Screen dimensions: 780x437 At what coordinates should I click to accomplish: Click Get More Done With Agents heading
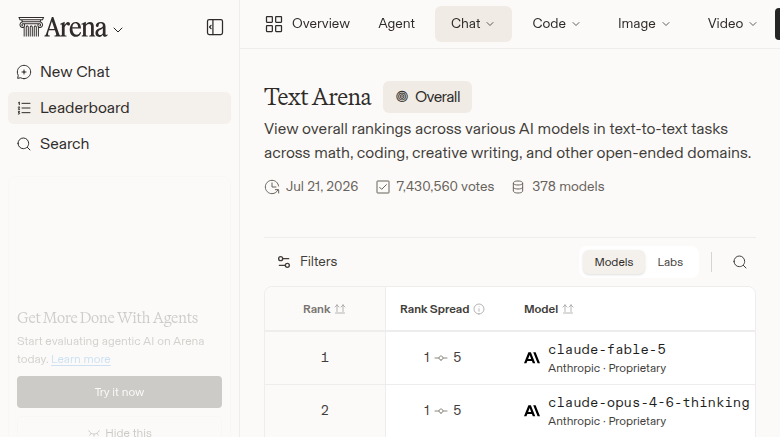coord(107,318)
